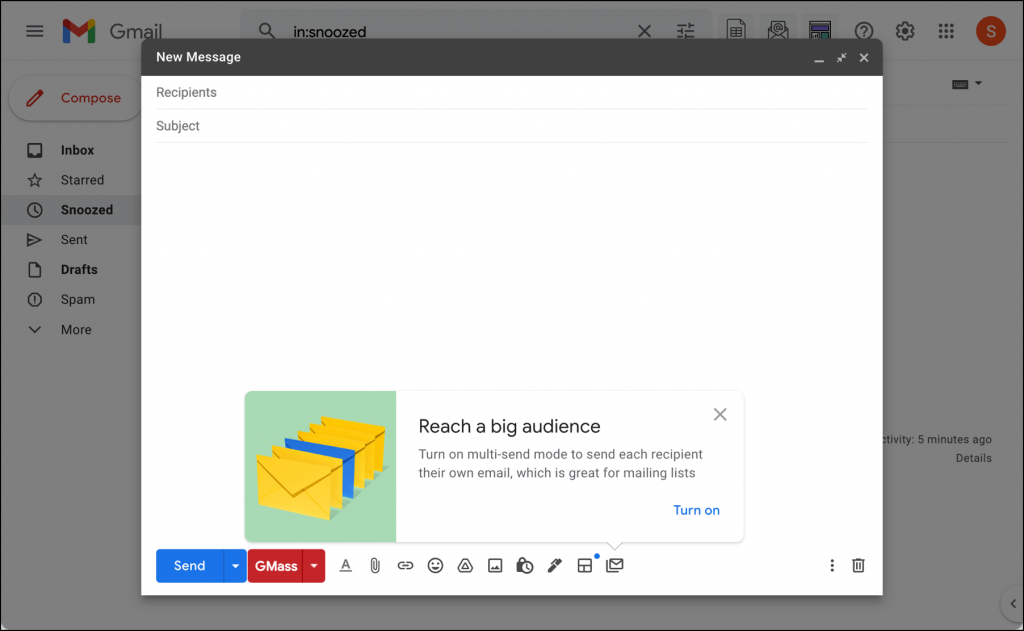
Task: Select the Snoozed folder
Action: tap(87, 210)
